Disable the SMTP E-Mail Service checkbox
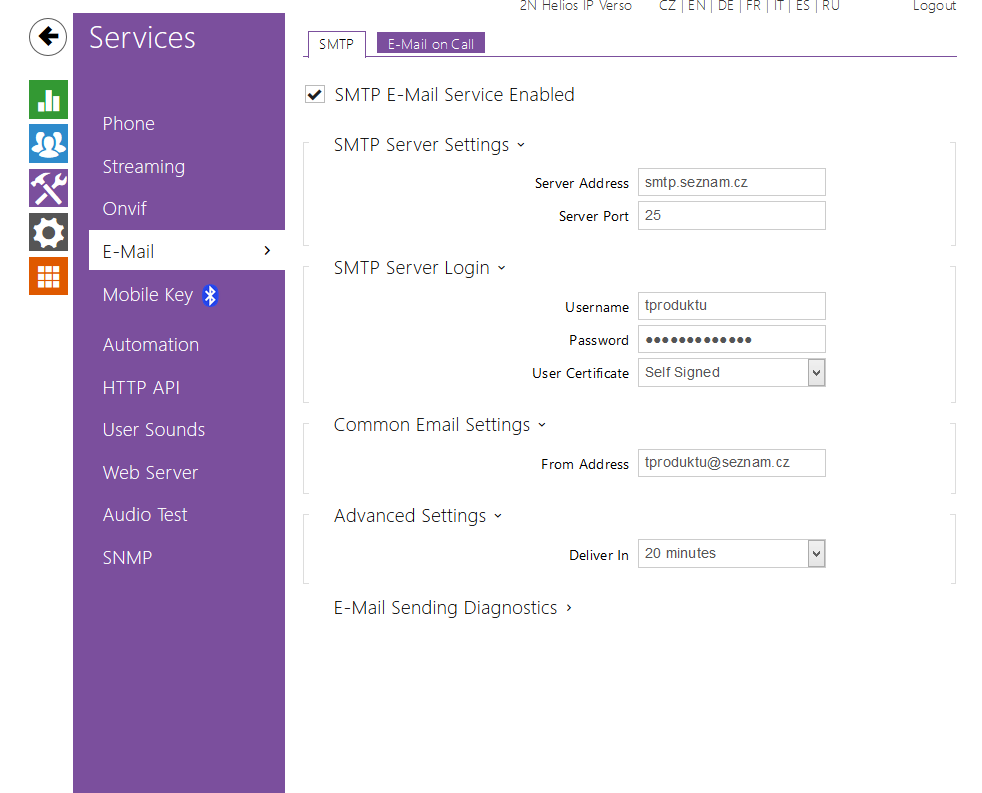 click(315, 95)
